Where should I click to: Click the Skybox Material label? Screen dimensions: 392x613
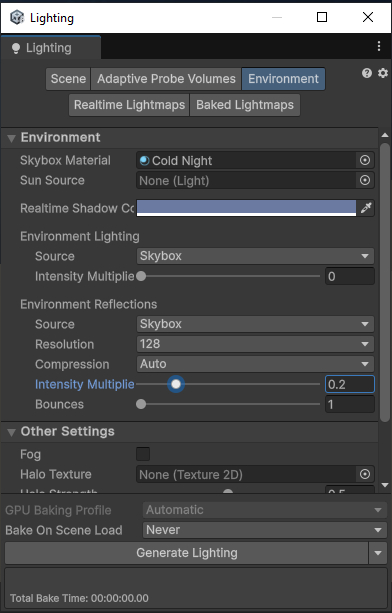coord(65,160)
